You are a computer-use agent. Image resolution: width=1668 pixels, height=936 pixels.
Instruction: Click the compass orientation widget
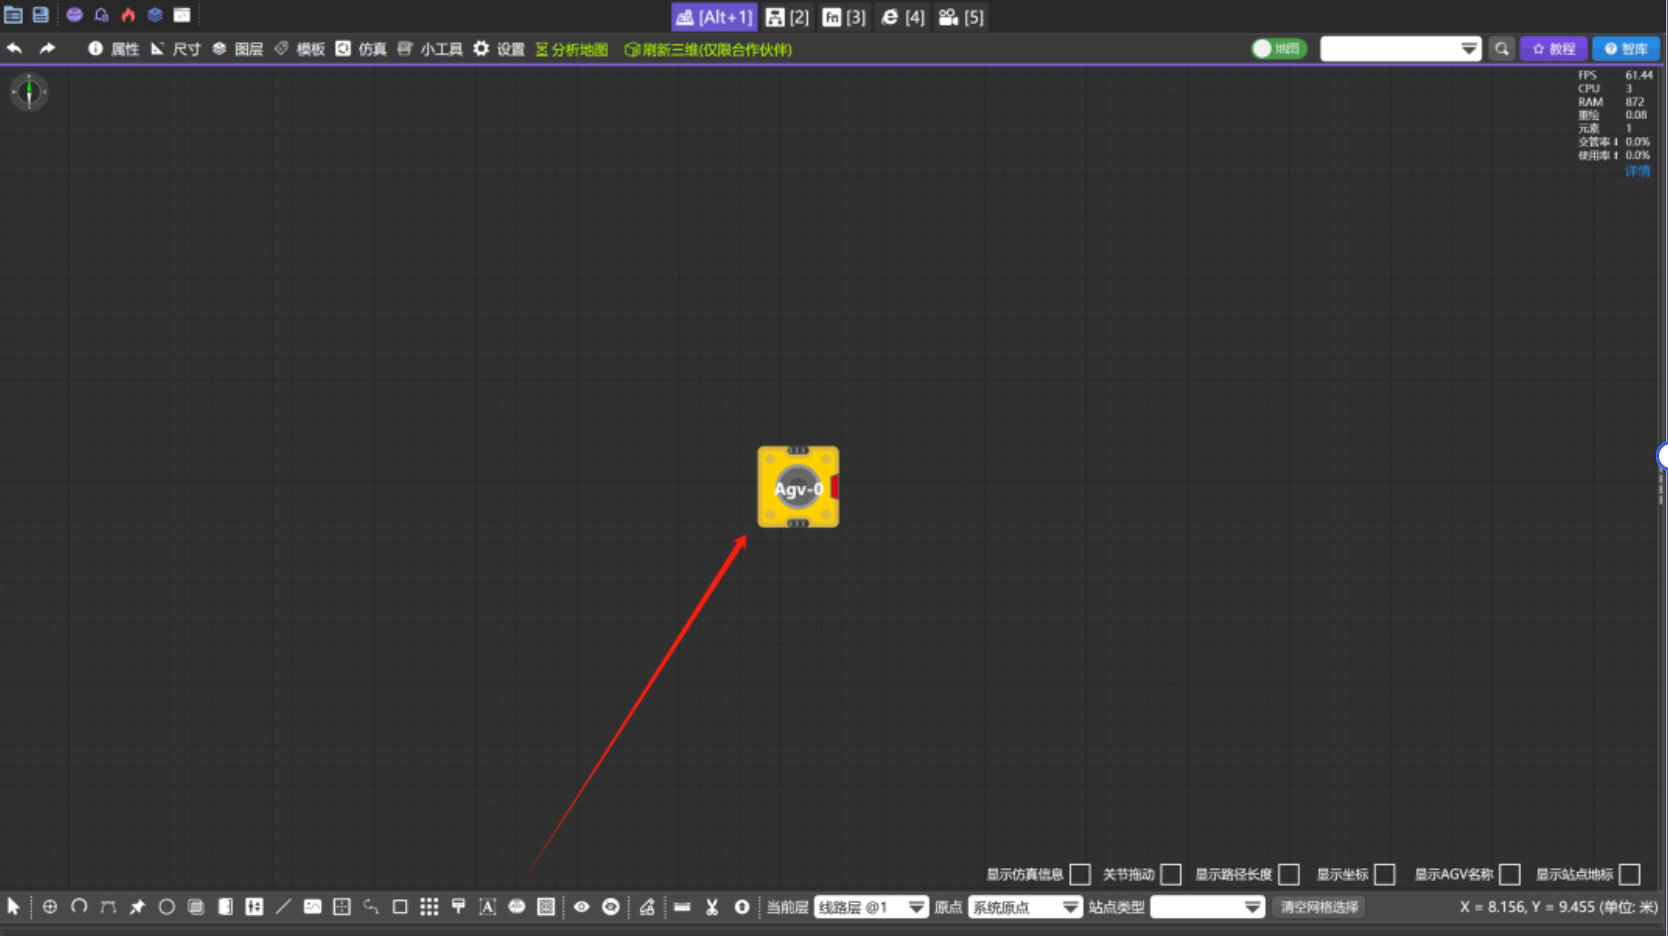29,92
